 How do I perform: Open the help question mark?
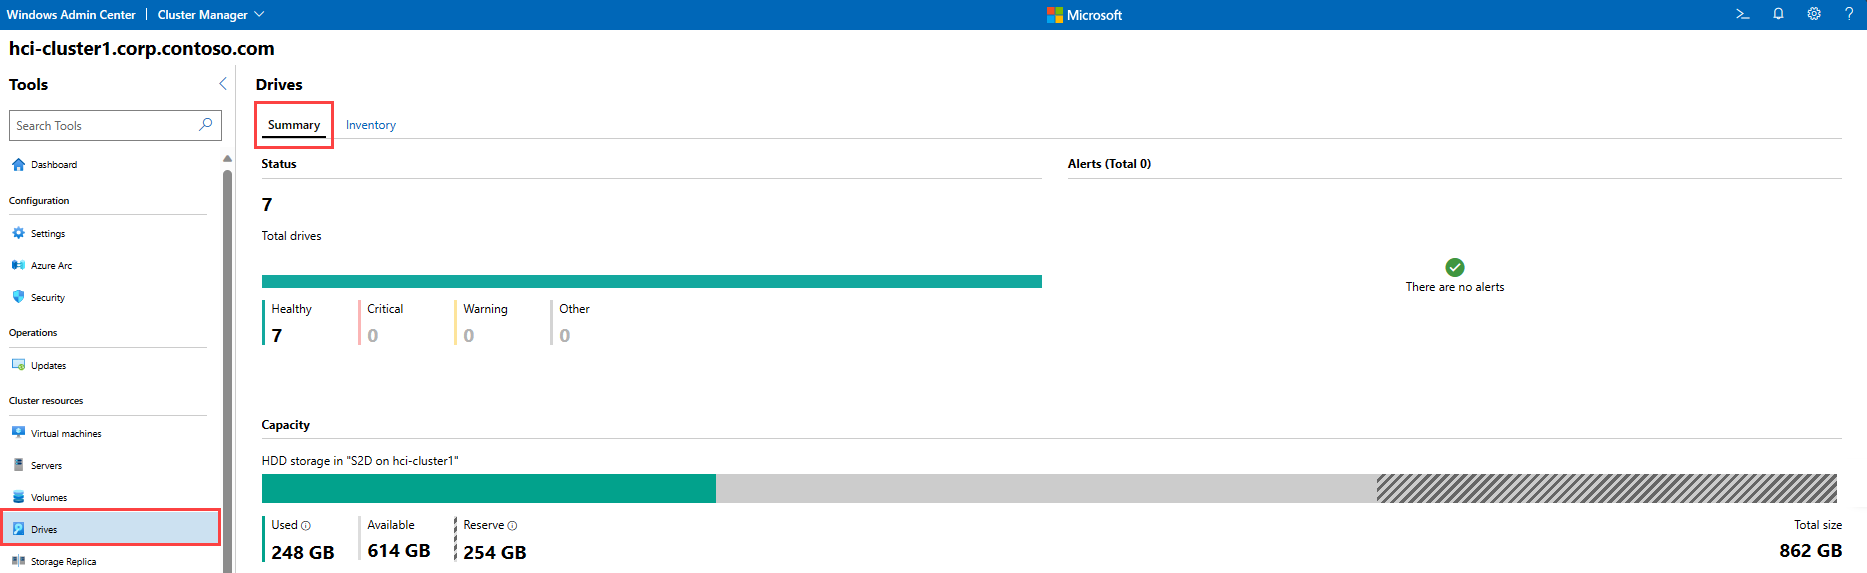[x=1849, y=14]
